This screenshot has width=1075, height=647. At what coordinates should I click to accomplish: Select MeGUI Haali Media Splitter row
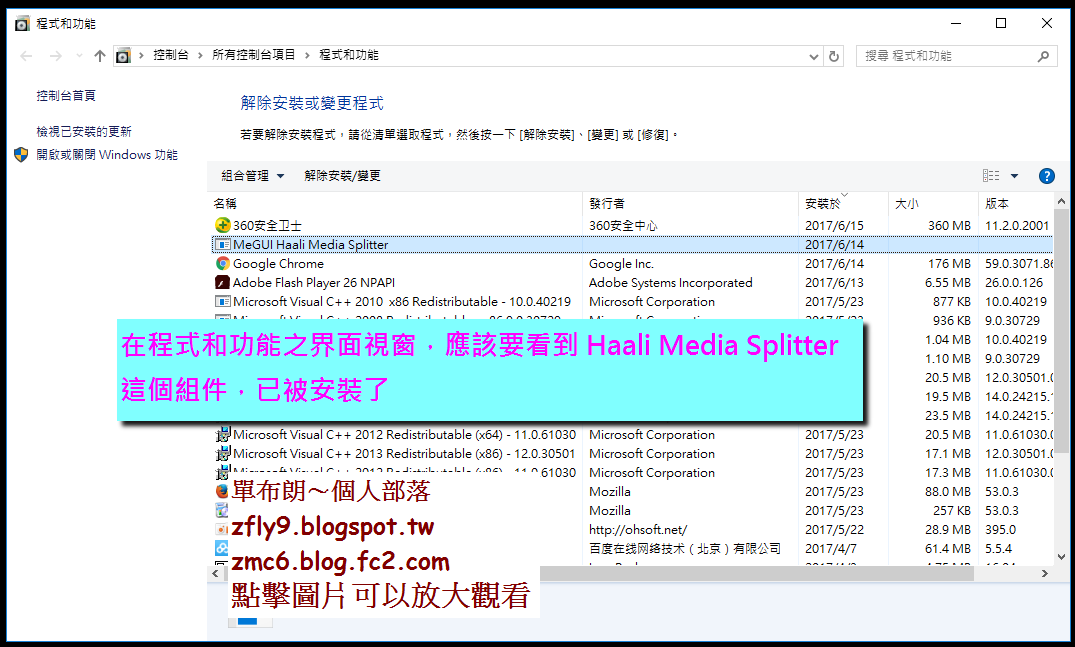click(x=632, y=245)
